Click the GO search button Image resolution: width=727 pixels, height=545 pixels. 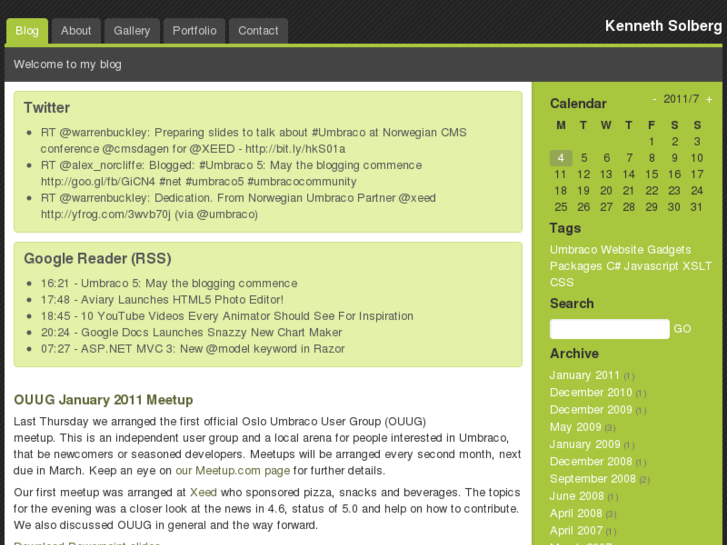pyautogui.click(x=682, y=329)
